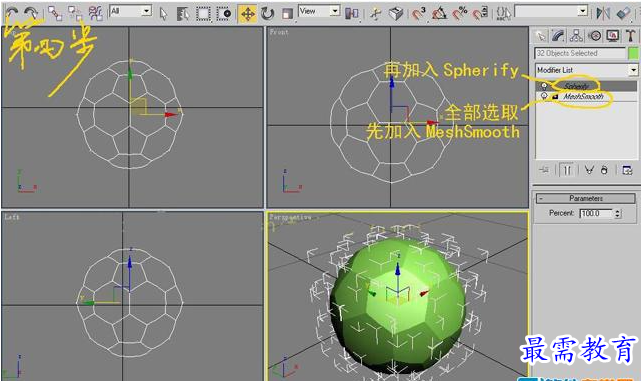This screenshot has width=644, height=381.
Task: Click the Front viewport label
Action: 279,32
